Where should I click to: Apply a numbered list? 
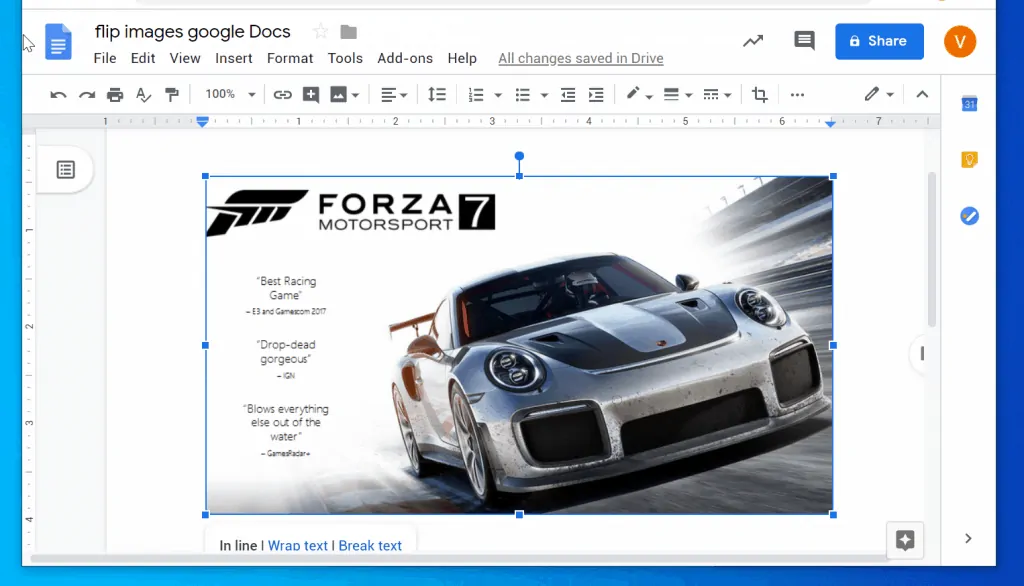click(x=476, y=95)
